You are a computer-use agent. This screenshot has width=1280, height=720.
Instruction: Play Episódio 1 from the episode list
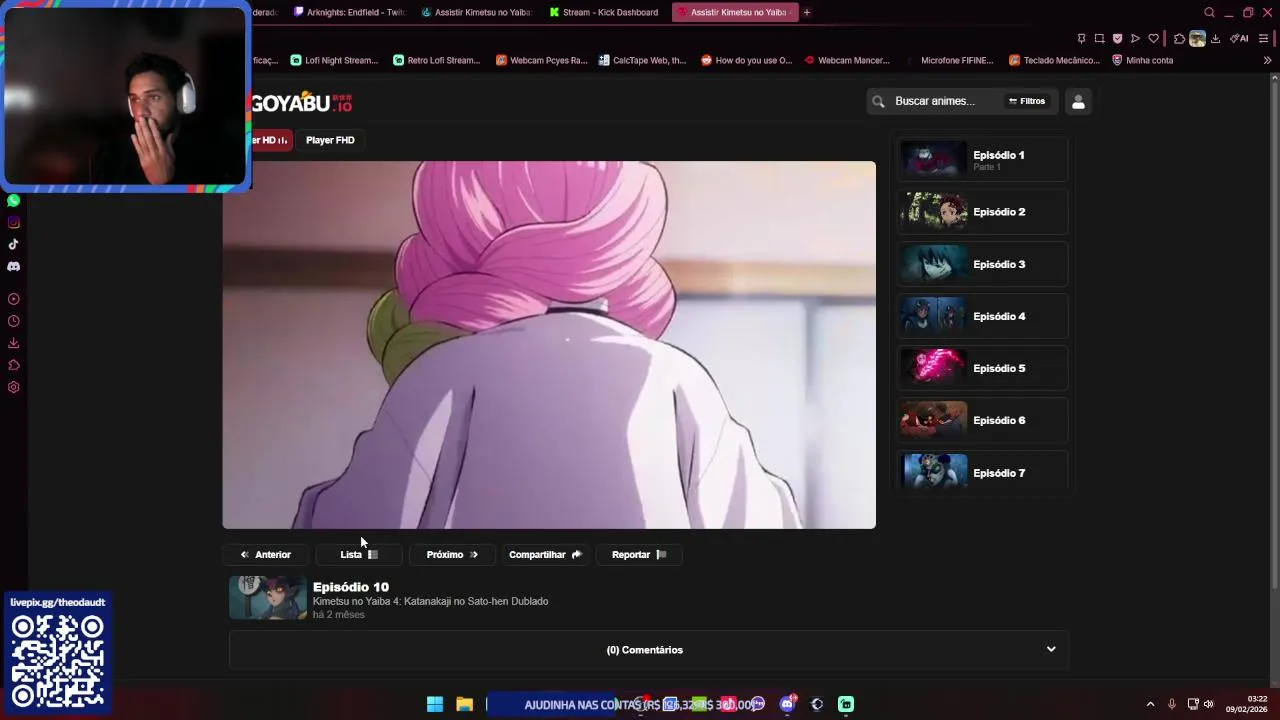click(x=982, y=159)
